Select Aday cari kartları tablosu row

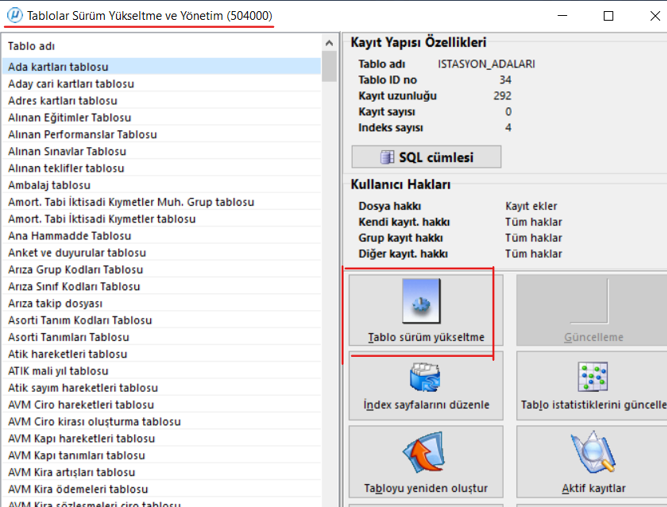162,84
